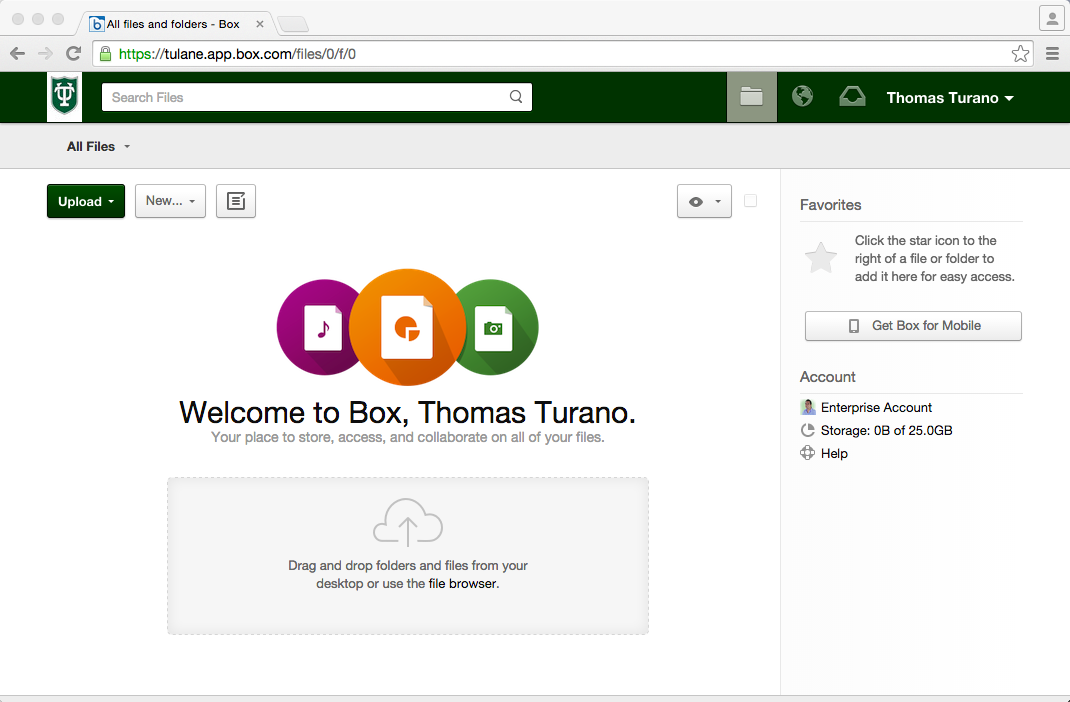Open the file browser link
1070x702 pixels.
(463, 584)
